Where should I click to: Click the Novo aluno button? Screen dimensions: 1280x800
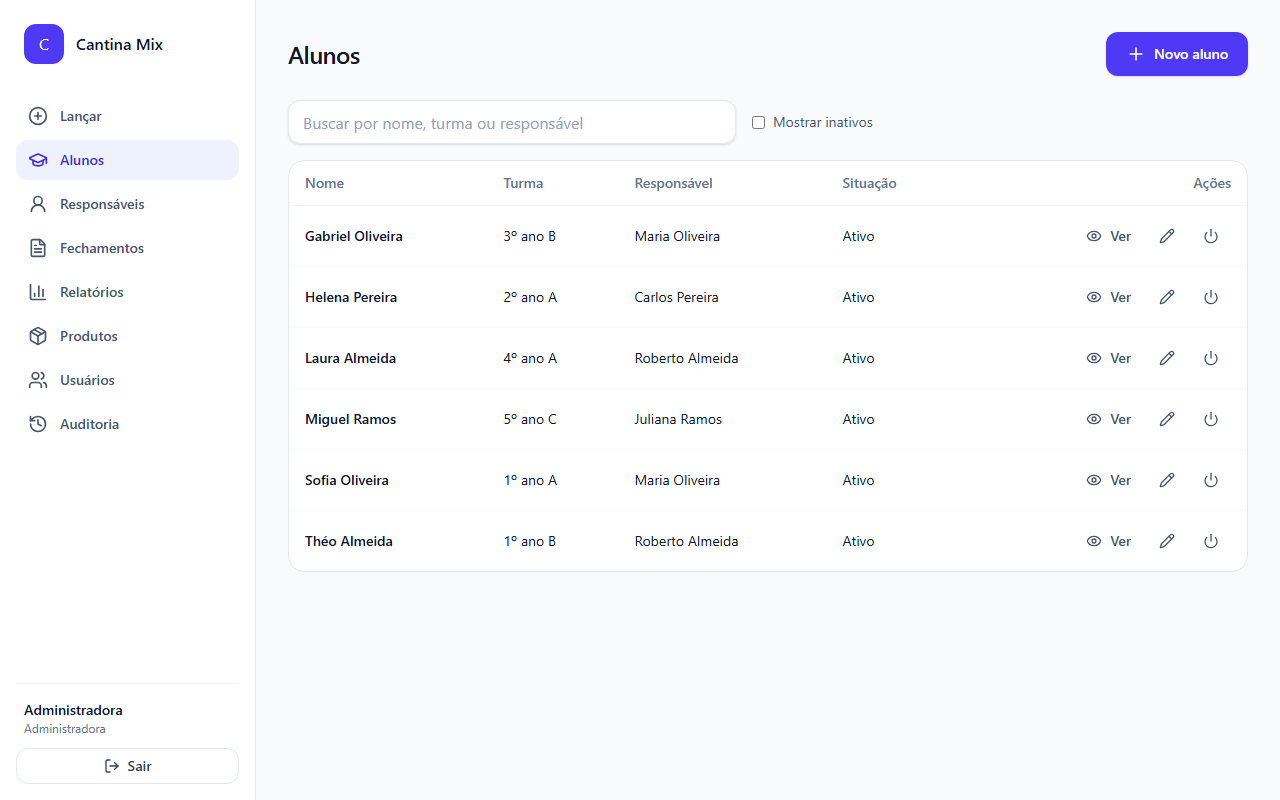(1176, 54)
